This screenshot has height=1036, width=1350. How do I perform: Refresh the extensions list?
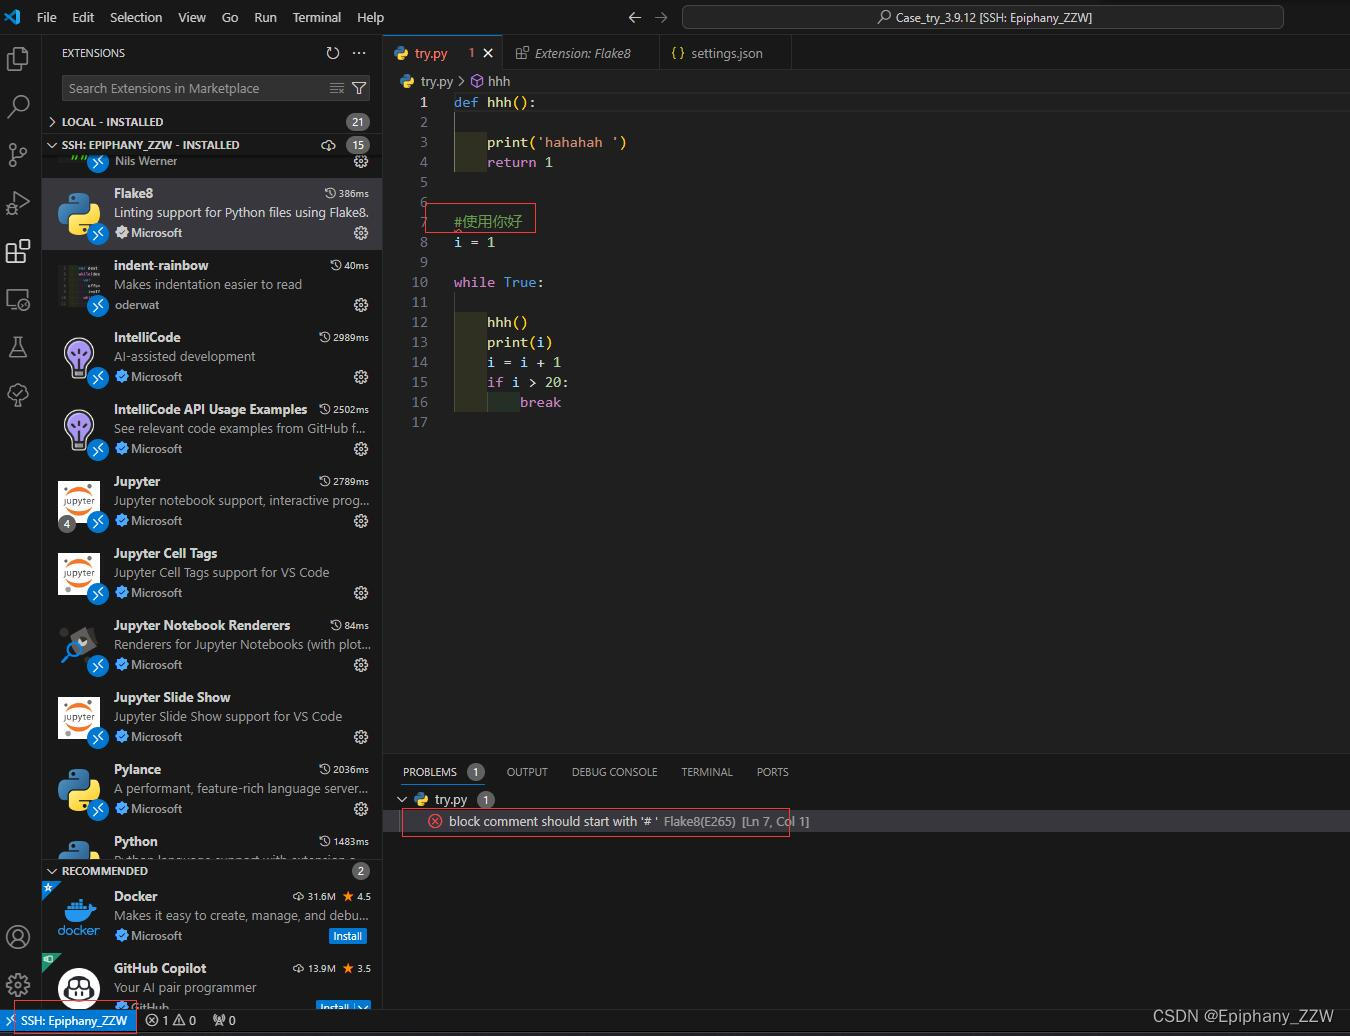333,53
